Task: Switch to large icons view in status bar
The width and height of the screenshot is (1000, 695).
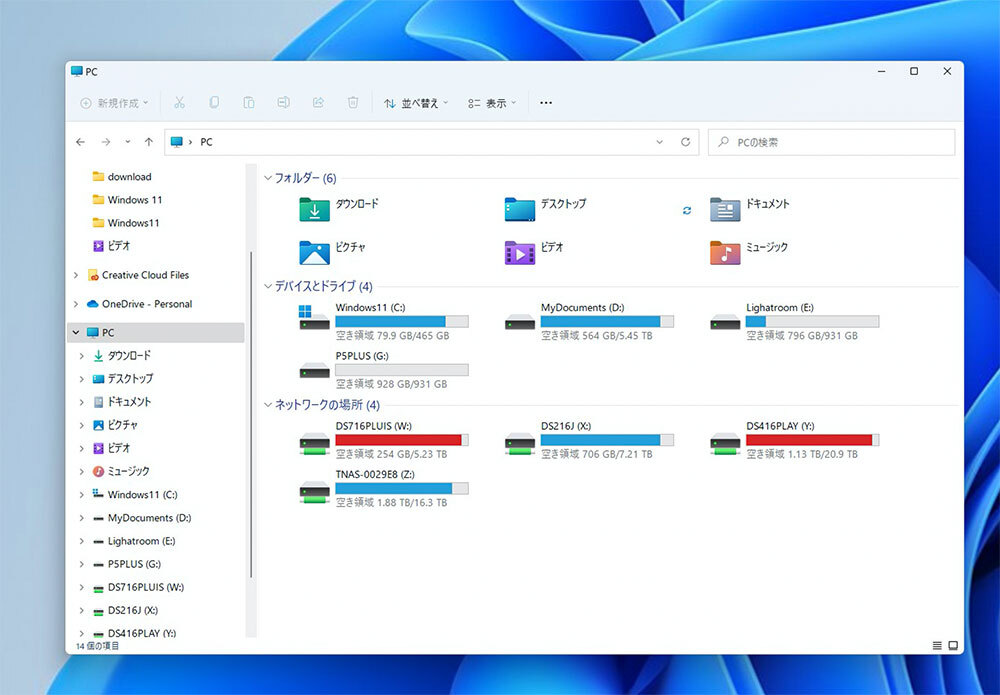Action: (x=953, y=645)
